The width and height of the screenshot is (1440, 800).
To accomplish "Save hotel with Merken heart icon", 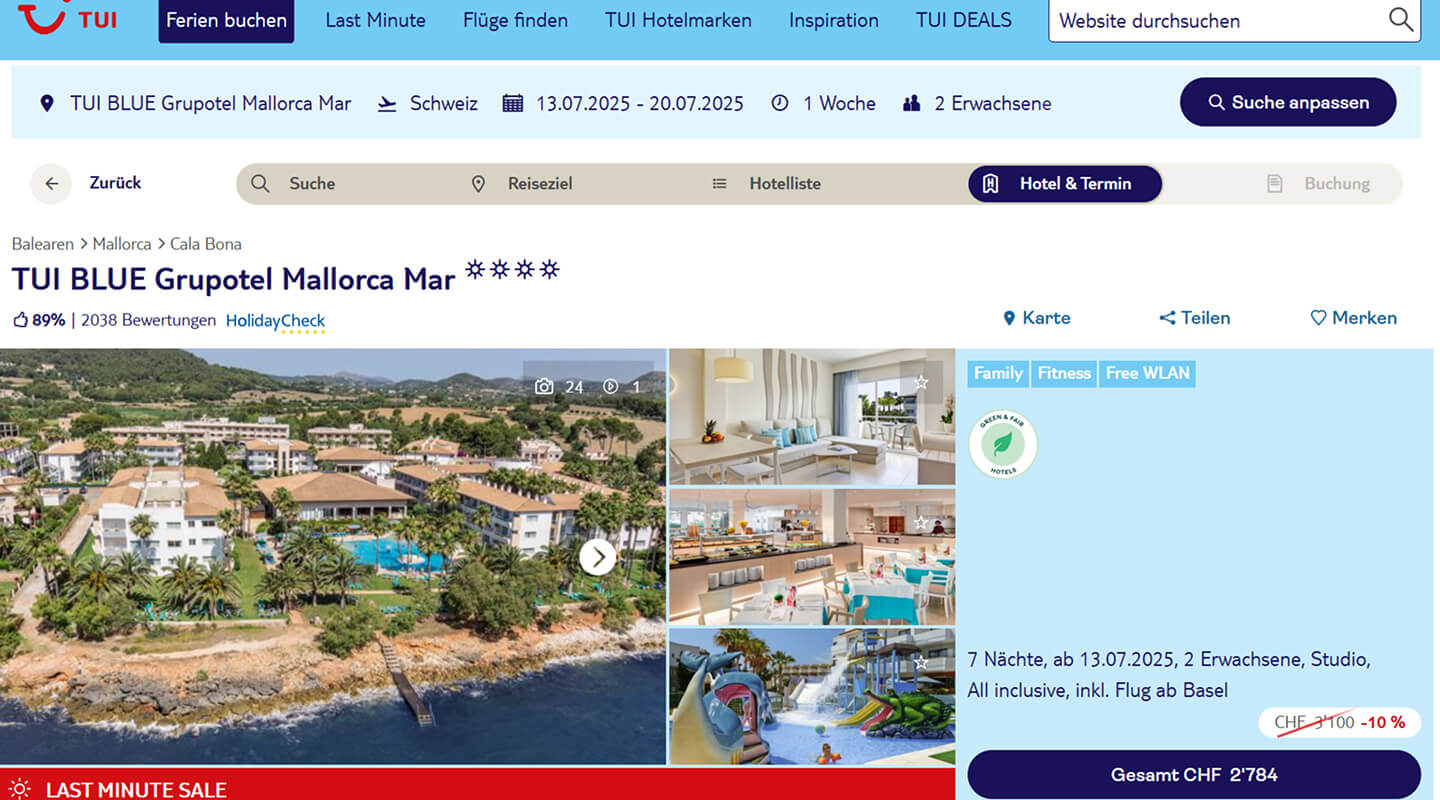I will coord(1318,318).
